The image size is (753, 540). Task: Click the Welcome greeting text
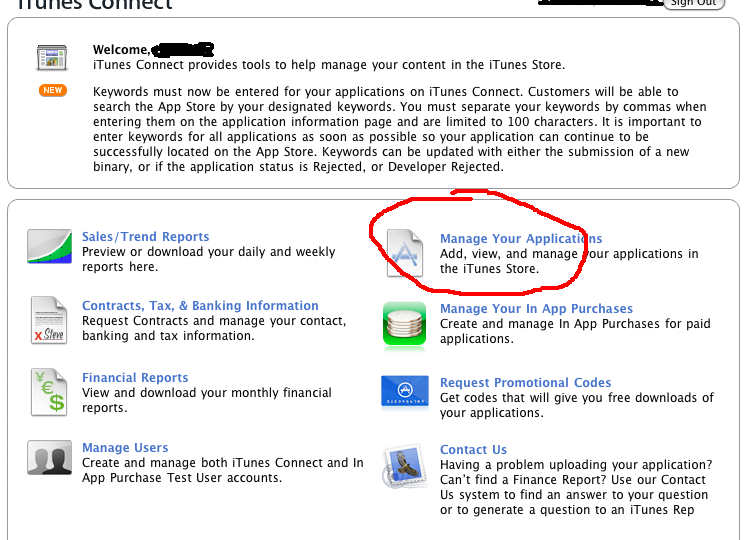(x=121, y=50)
